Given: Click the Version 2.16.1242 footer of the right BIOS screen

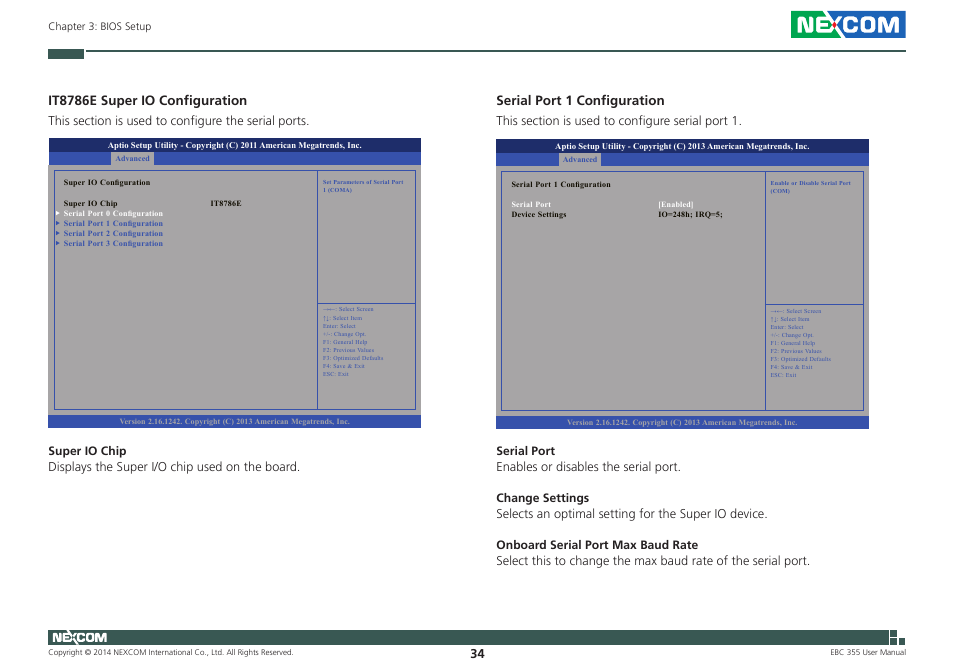Looking at the screenshot, I should tap(682, 423).
